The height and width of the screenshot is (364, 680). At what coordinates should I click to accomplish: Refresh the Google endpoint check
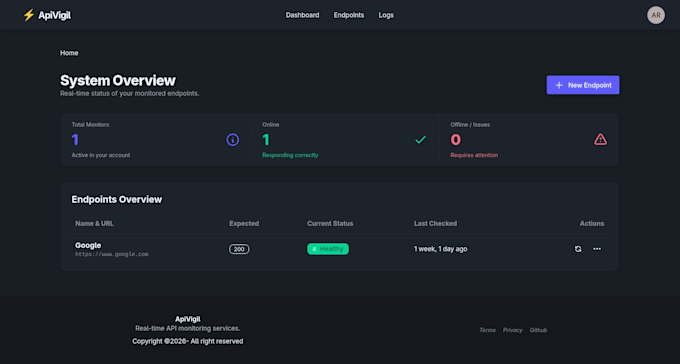tap(578, 249)
